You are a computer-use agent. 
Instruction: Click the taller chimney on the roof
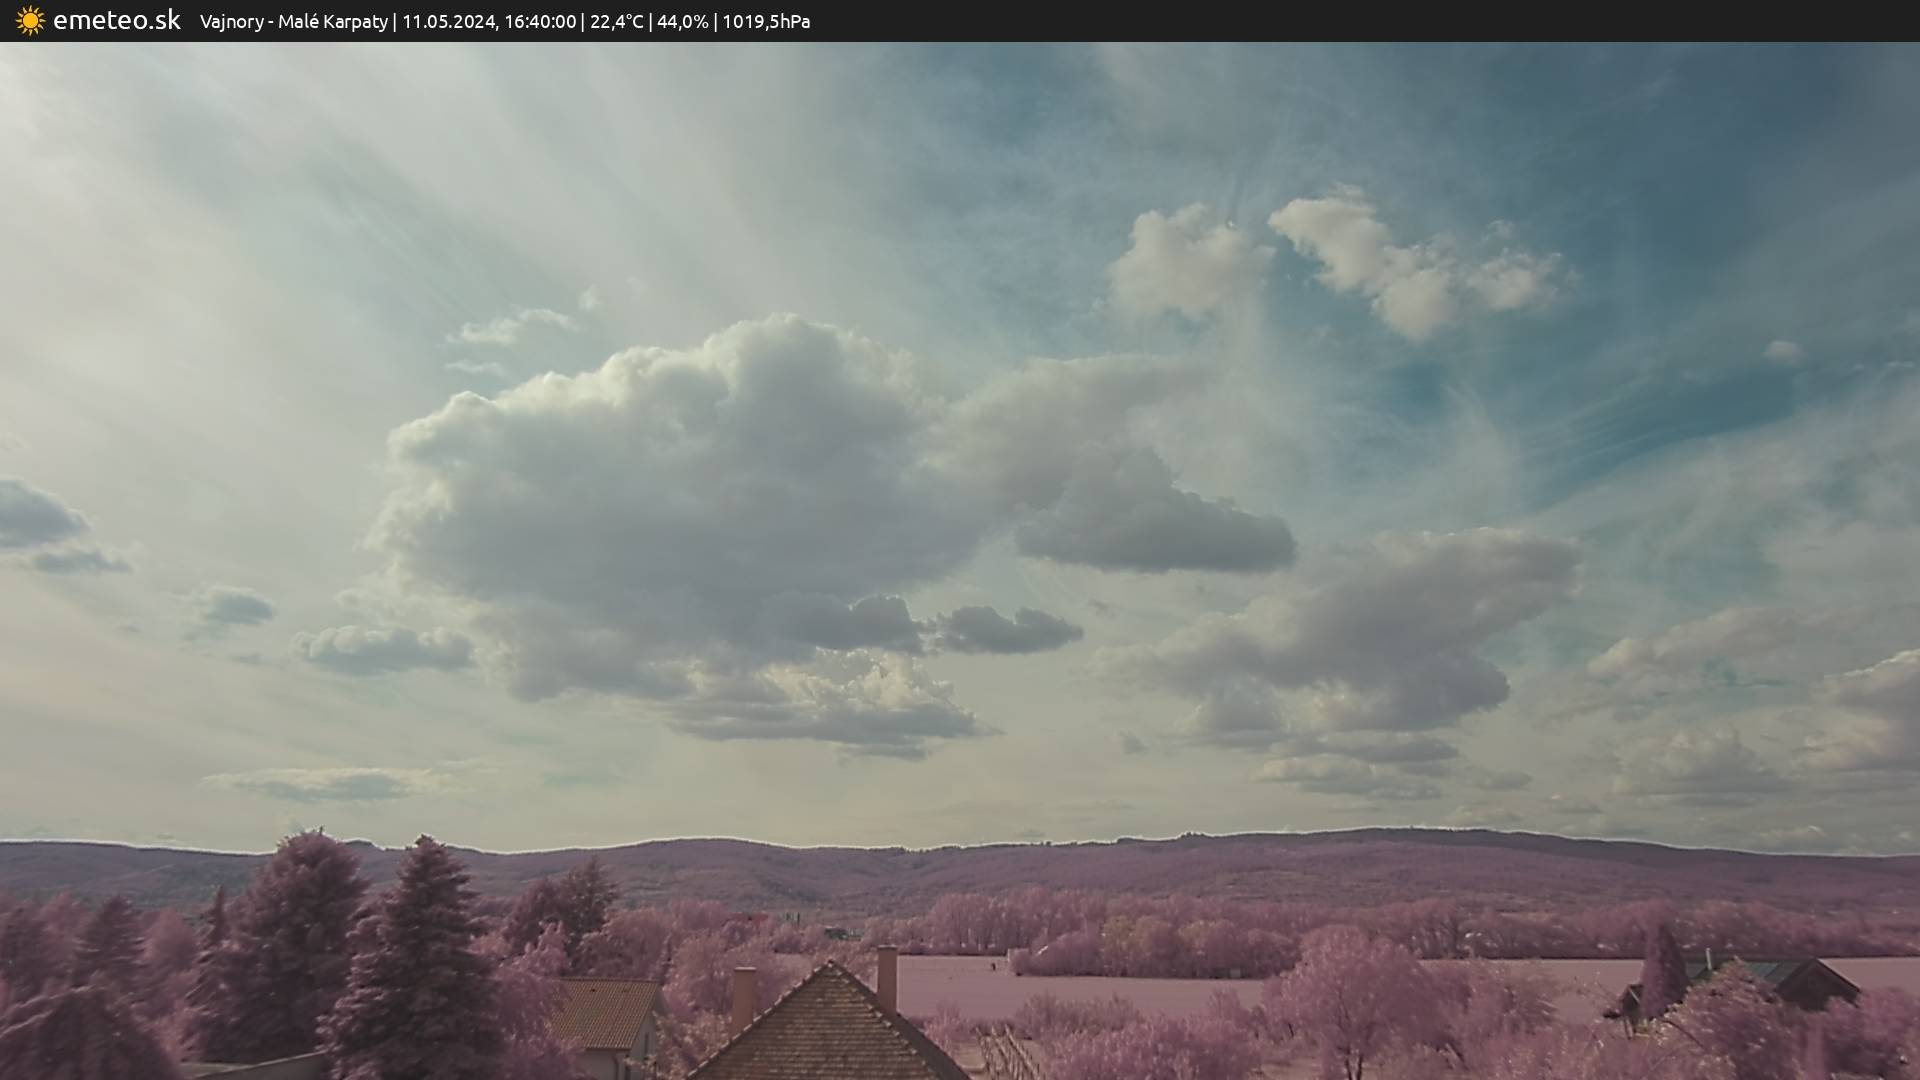(x=887, y=978)
